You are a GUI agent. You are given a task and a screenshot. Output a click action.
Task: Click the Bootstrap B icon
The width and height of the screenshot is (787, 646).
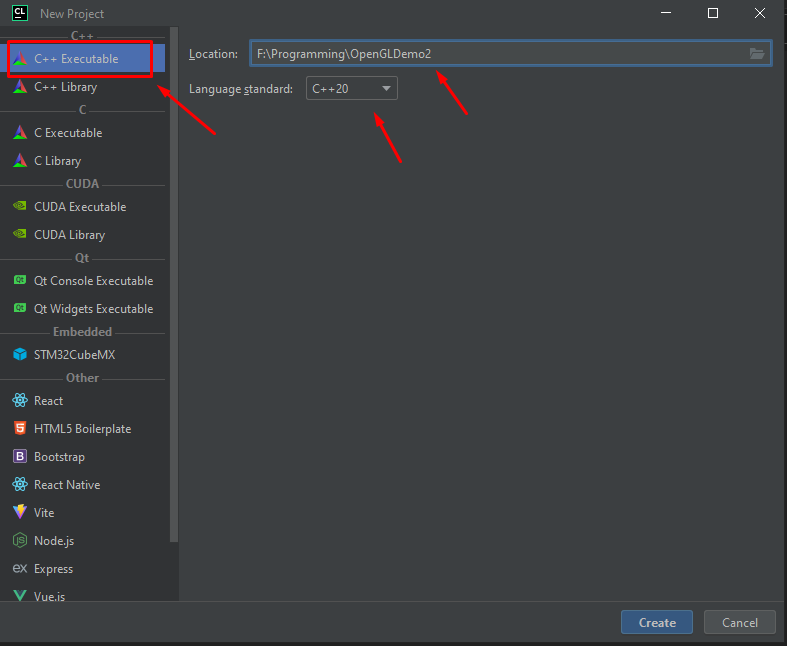pyautogui.click(x=20, y=456)
